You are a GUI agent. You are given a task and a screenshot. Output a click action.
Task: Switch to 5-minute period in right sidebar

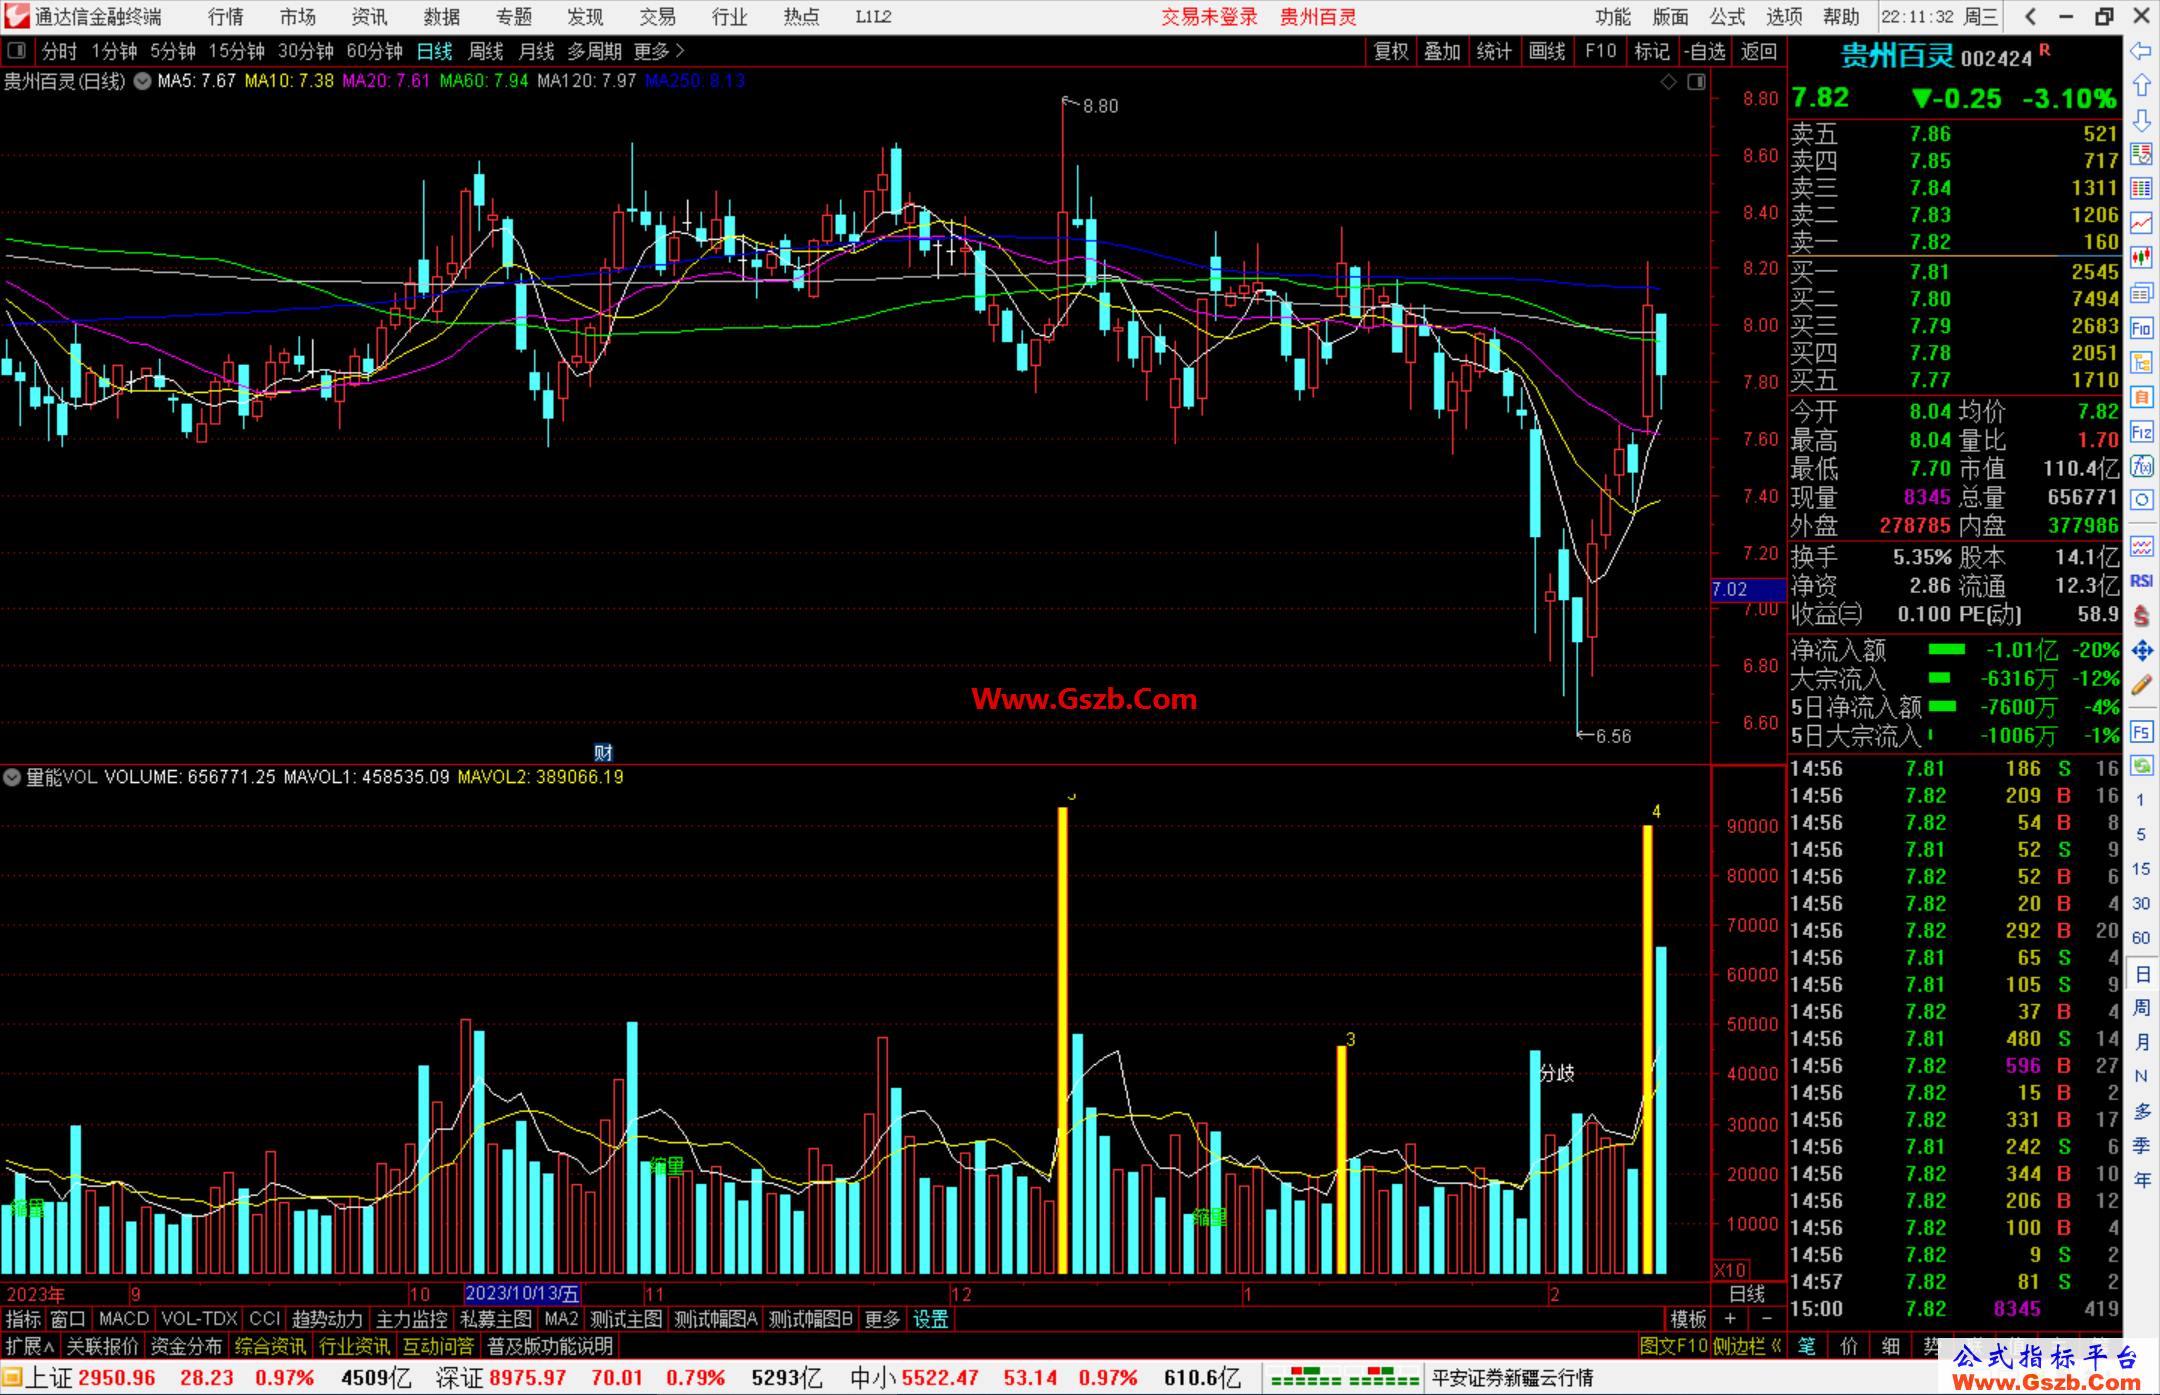pyautogui.click(x=2141, y=834)
